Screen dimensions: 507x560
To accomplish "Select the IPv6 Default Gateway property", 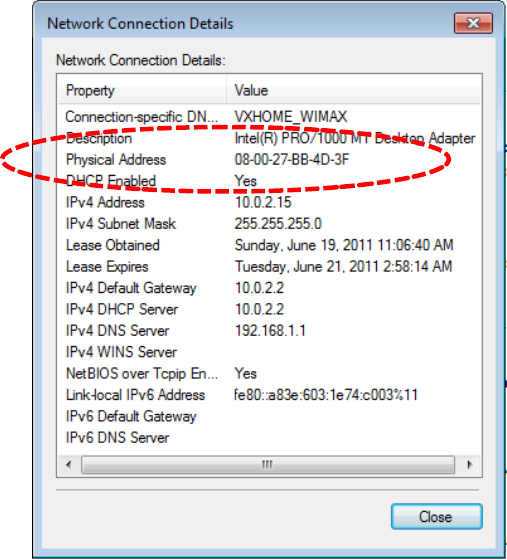I will 131,417.
